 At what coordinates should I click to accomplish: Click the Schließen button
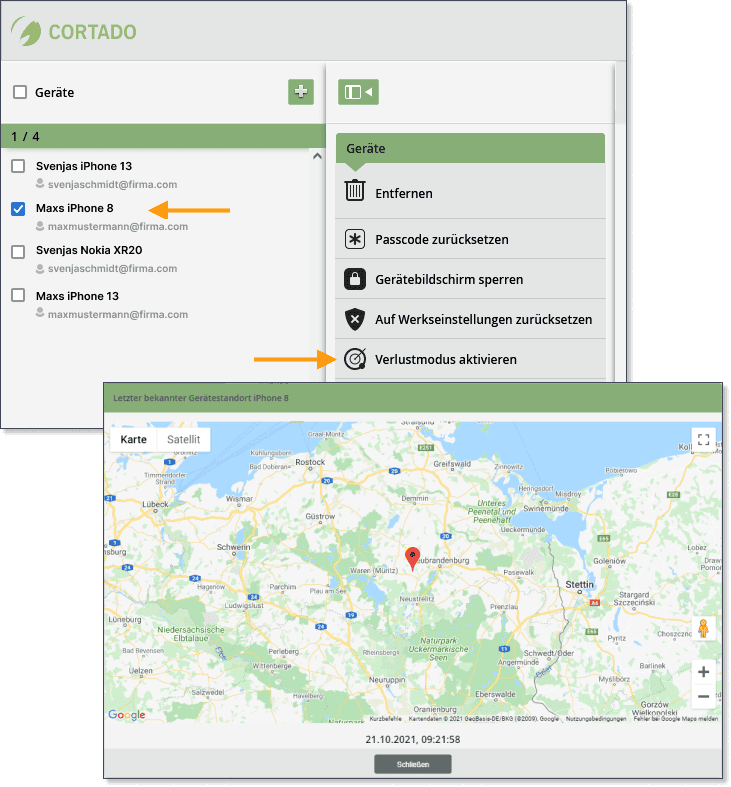(x=413, y=764)
